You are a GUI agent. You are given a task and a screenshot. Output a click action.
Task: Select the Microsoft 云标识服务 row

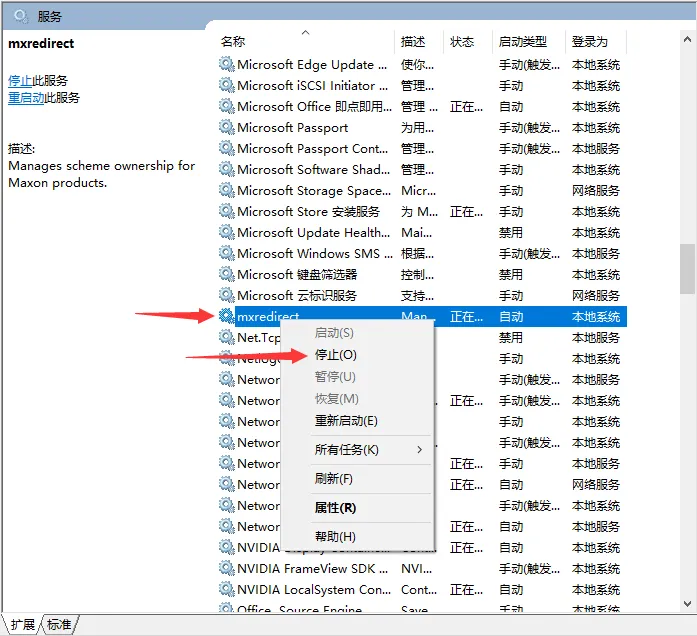(x=422, y=296)
